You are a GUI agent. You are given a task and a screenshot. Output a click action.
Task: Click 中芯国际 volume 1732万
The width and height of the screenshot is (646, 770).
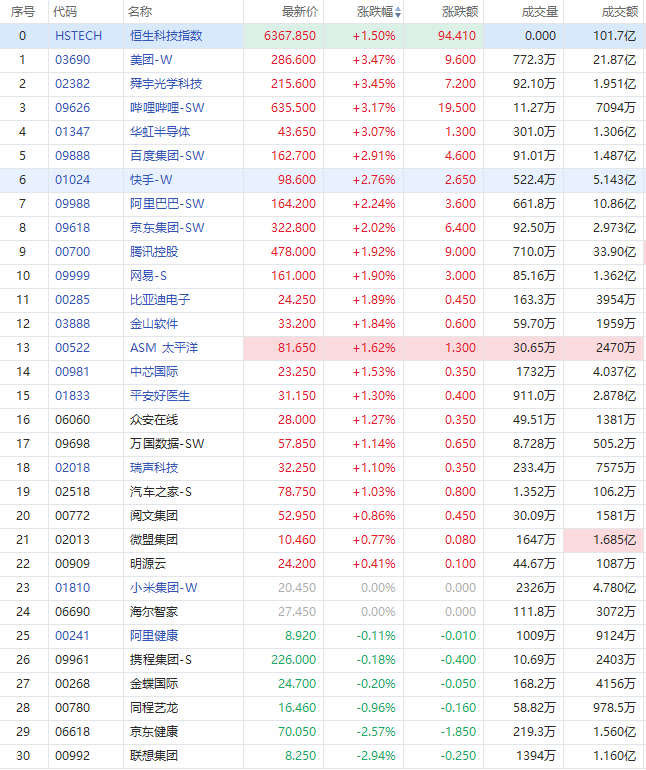point(535,372)
